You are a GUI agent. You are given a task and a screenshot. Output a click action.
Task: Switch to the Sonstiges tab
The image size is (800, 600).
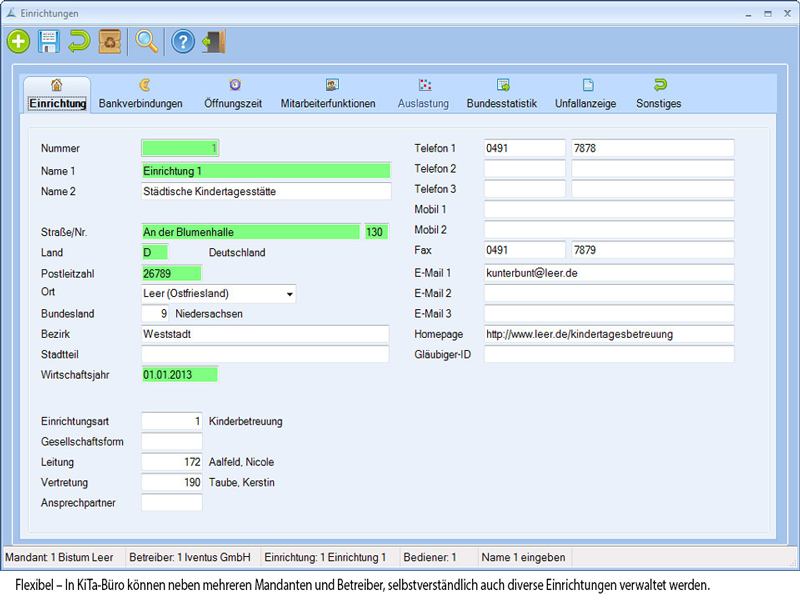[x=658, y=95]
